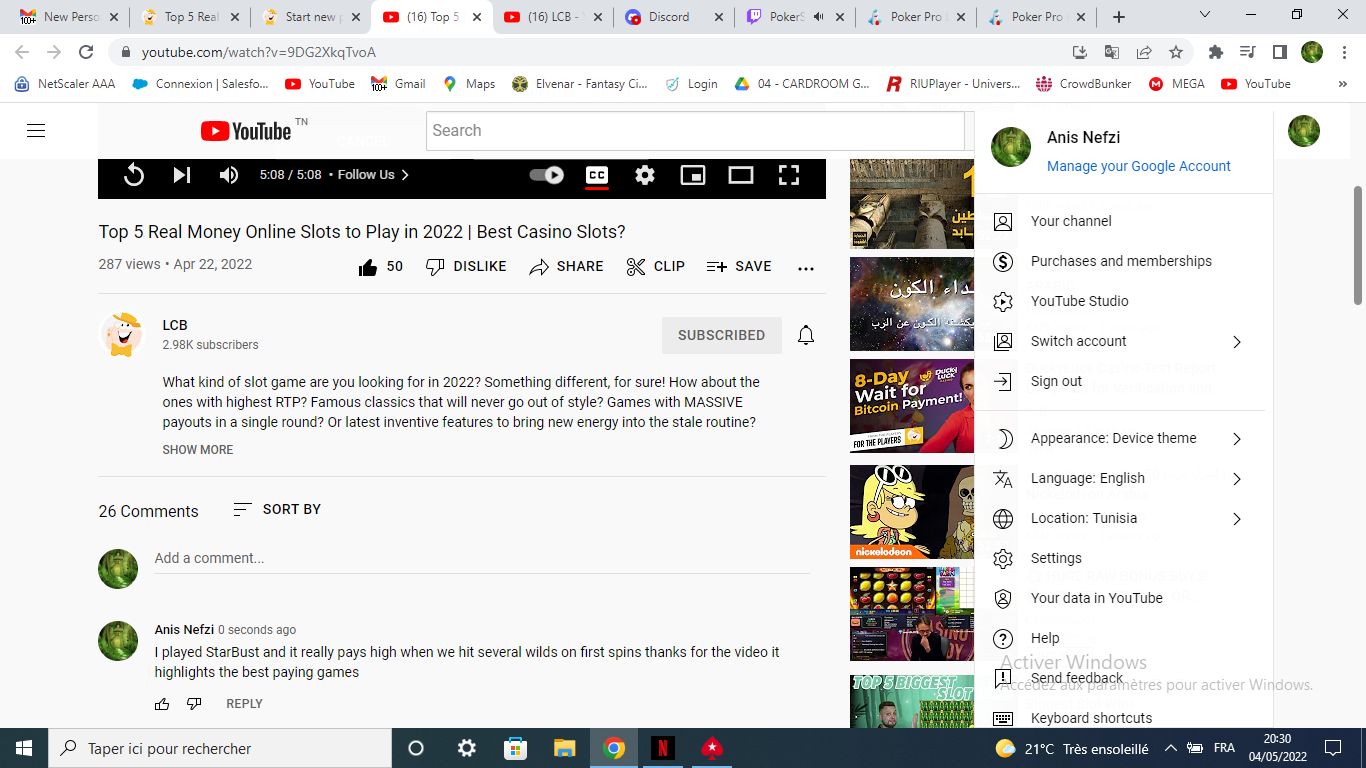Screen dimensions: 1366x768
Task: Open the YouTube hamburger guide menu
Action: (36, 131)
